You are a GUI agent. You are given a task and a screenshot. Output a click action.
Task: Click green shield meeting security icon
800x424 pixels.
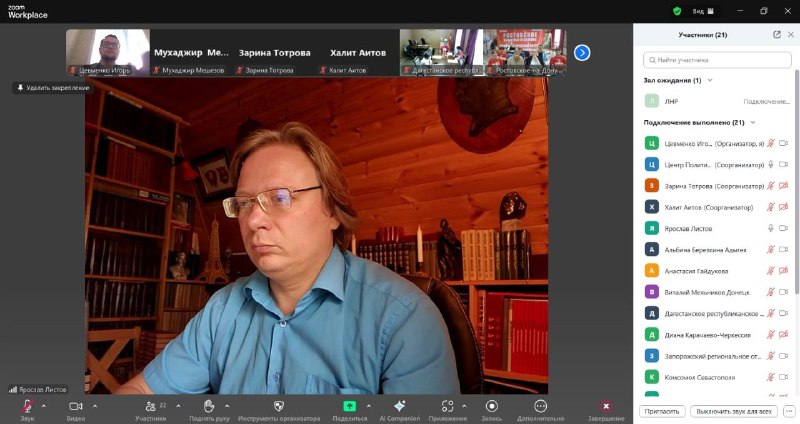point(677,11)
